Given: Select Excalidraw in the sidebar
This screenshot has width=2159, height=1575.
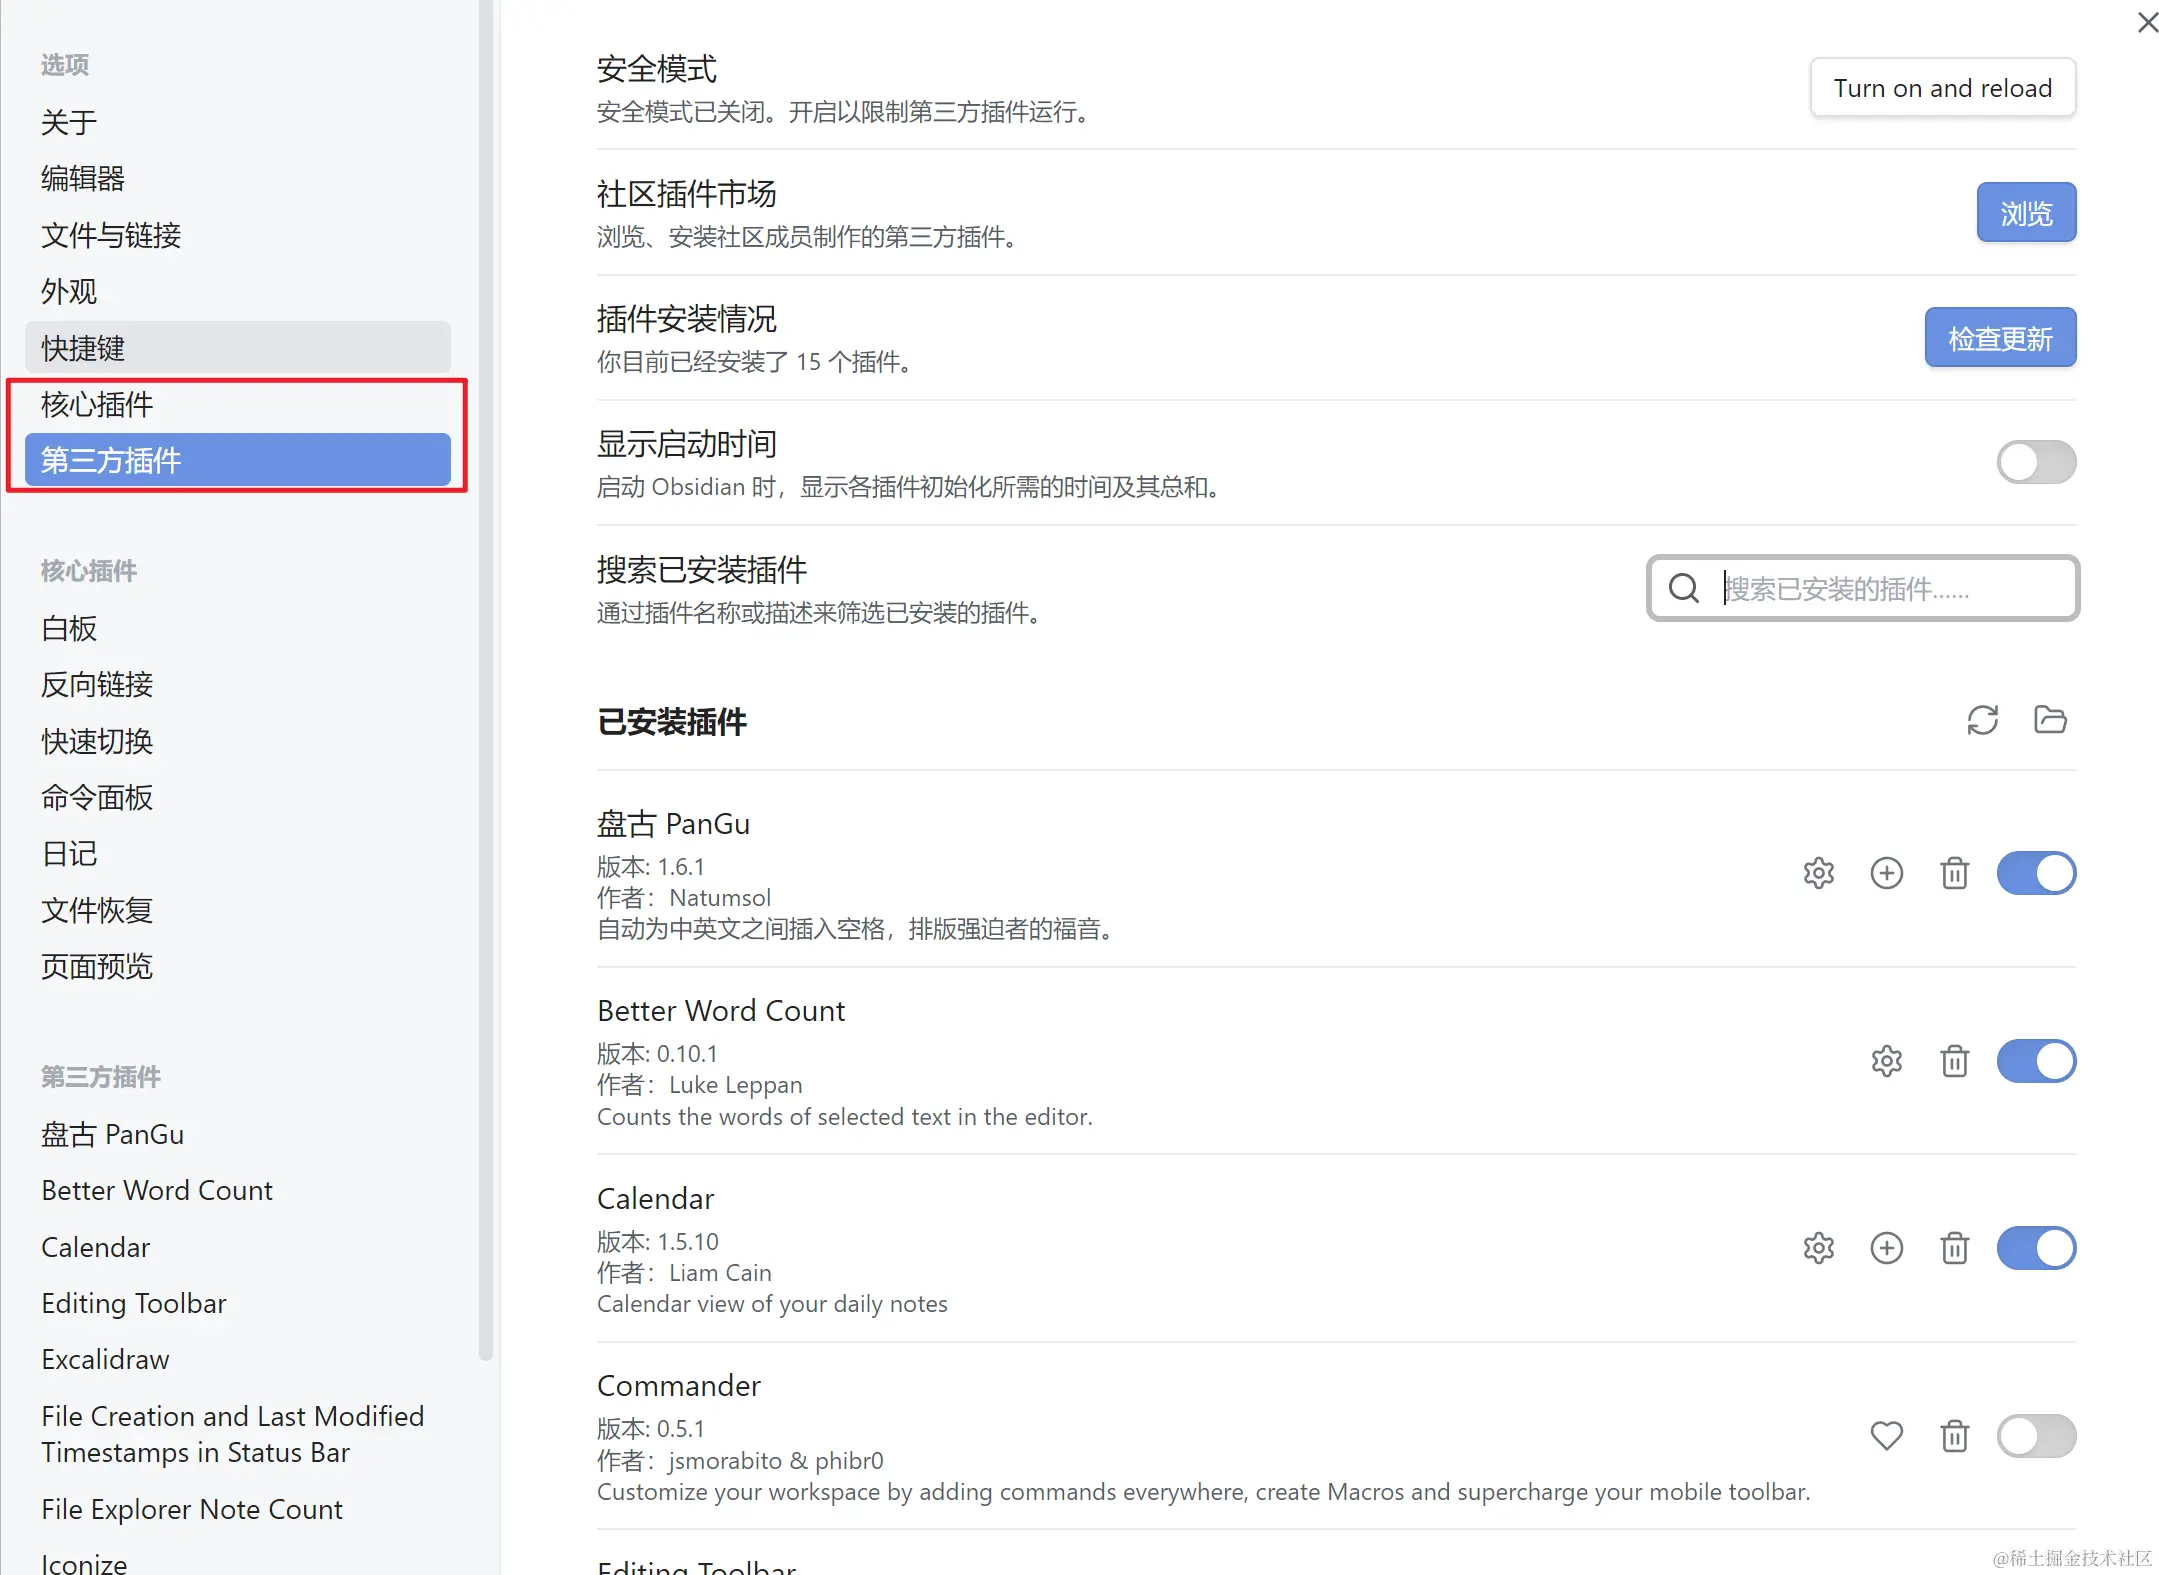Looking at the screenshot, I should point(105,1360).
